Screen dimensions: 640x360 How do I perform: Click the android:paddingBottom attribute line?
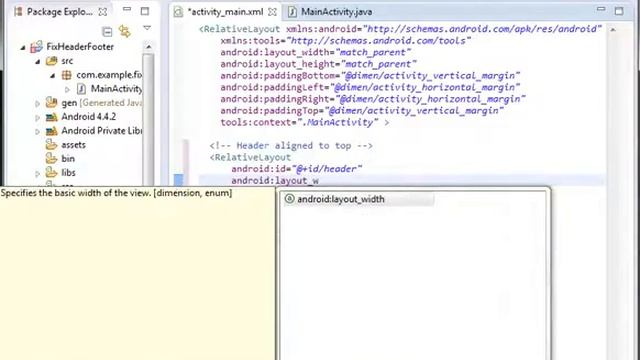[370, 76]
